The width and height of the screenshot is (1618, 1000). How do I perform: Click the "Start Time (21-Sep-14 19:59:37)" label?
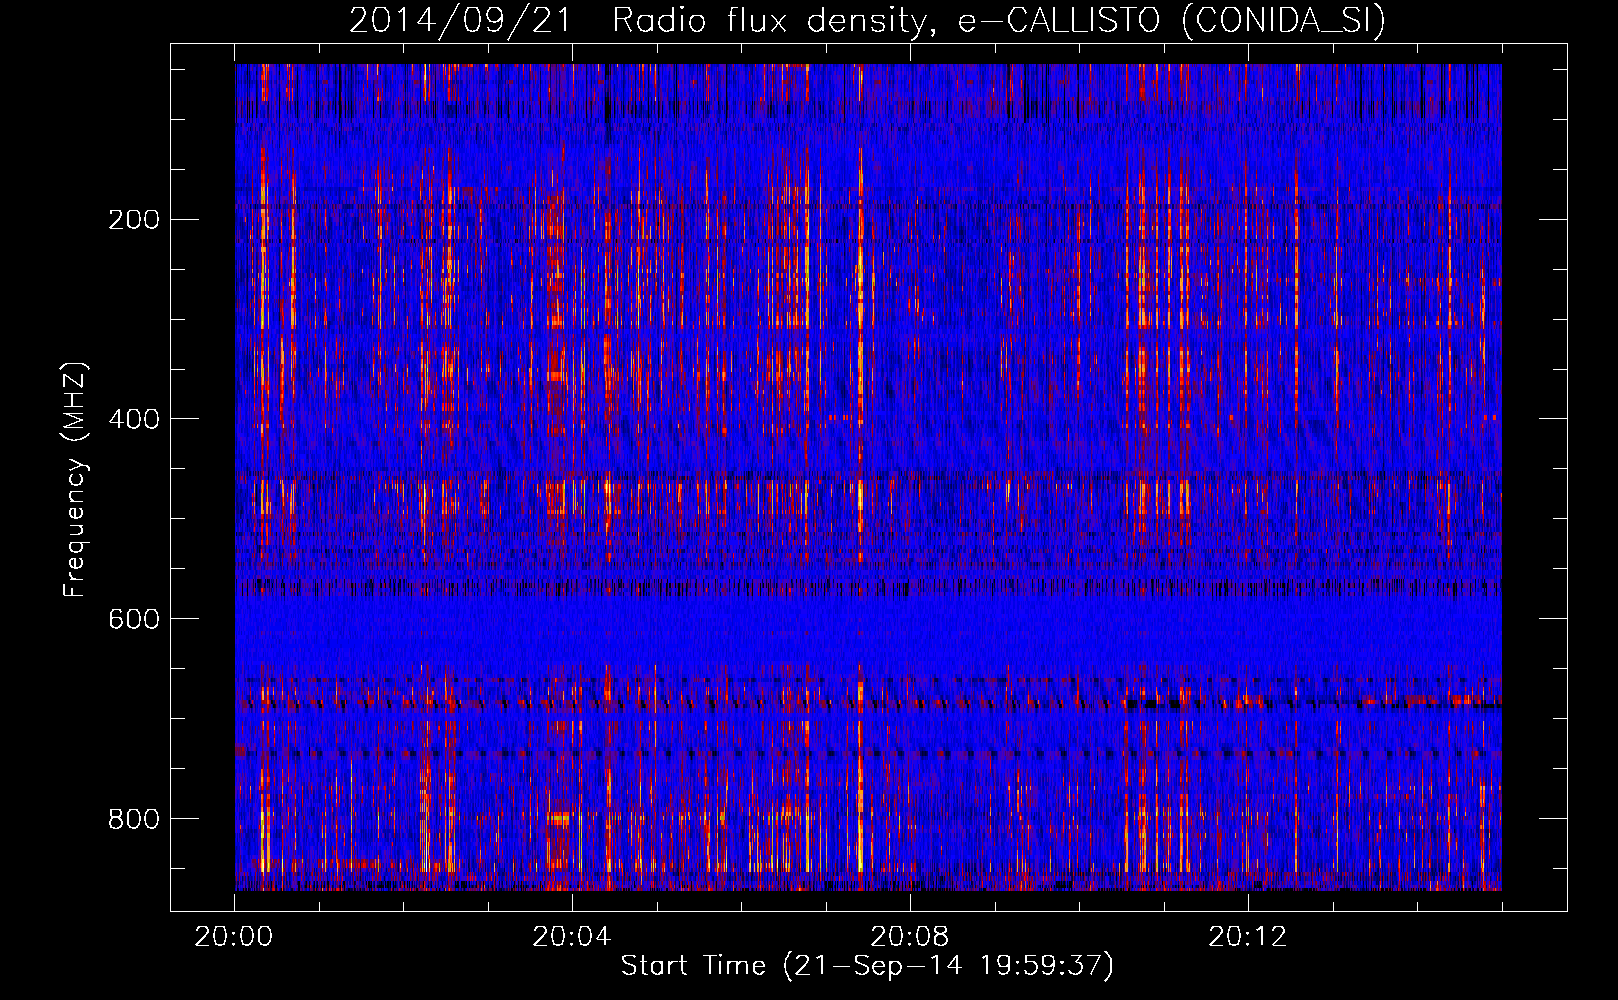click(x=867, y=966)
